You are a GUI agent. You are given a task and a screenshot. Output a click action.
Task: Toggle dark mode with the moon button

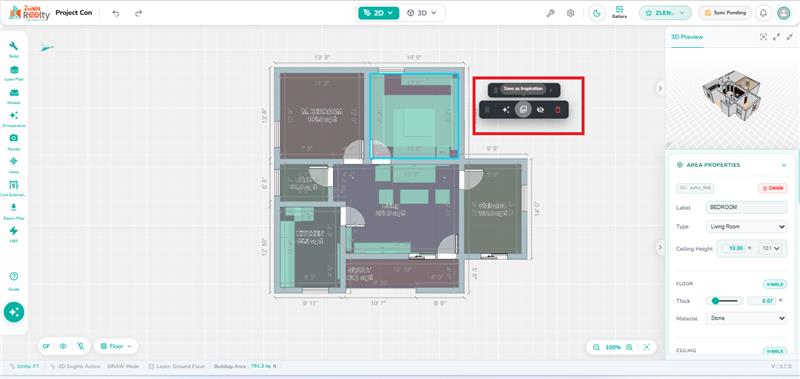[597, 13]
